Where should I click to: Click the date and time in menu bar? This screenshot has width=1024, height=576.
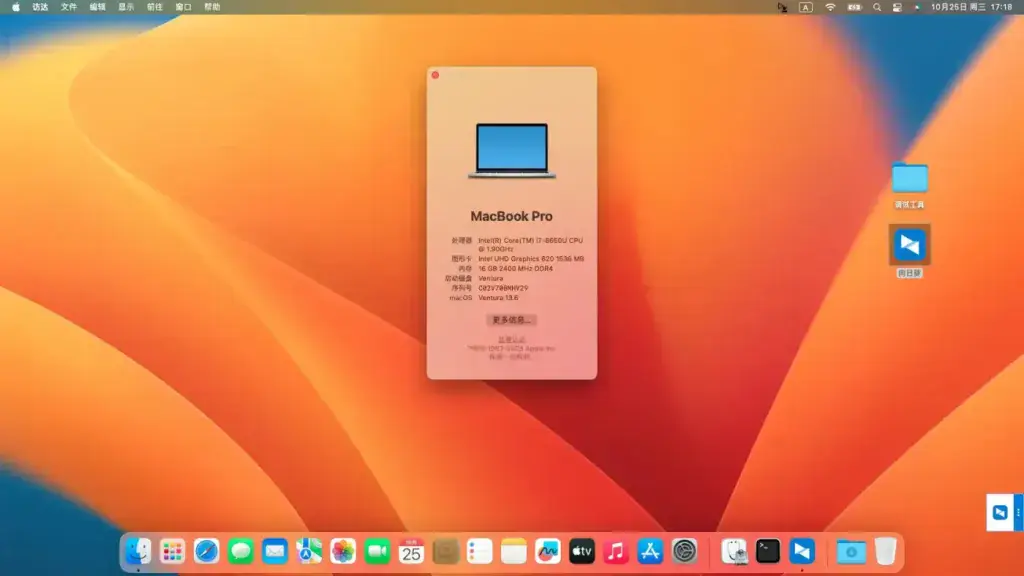coord(972,7)
